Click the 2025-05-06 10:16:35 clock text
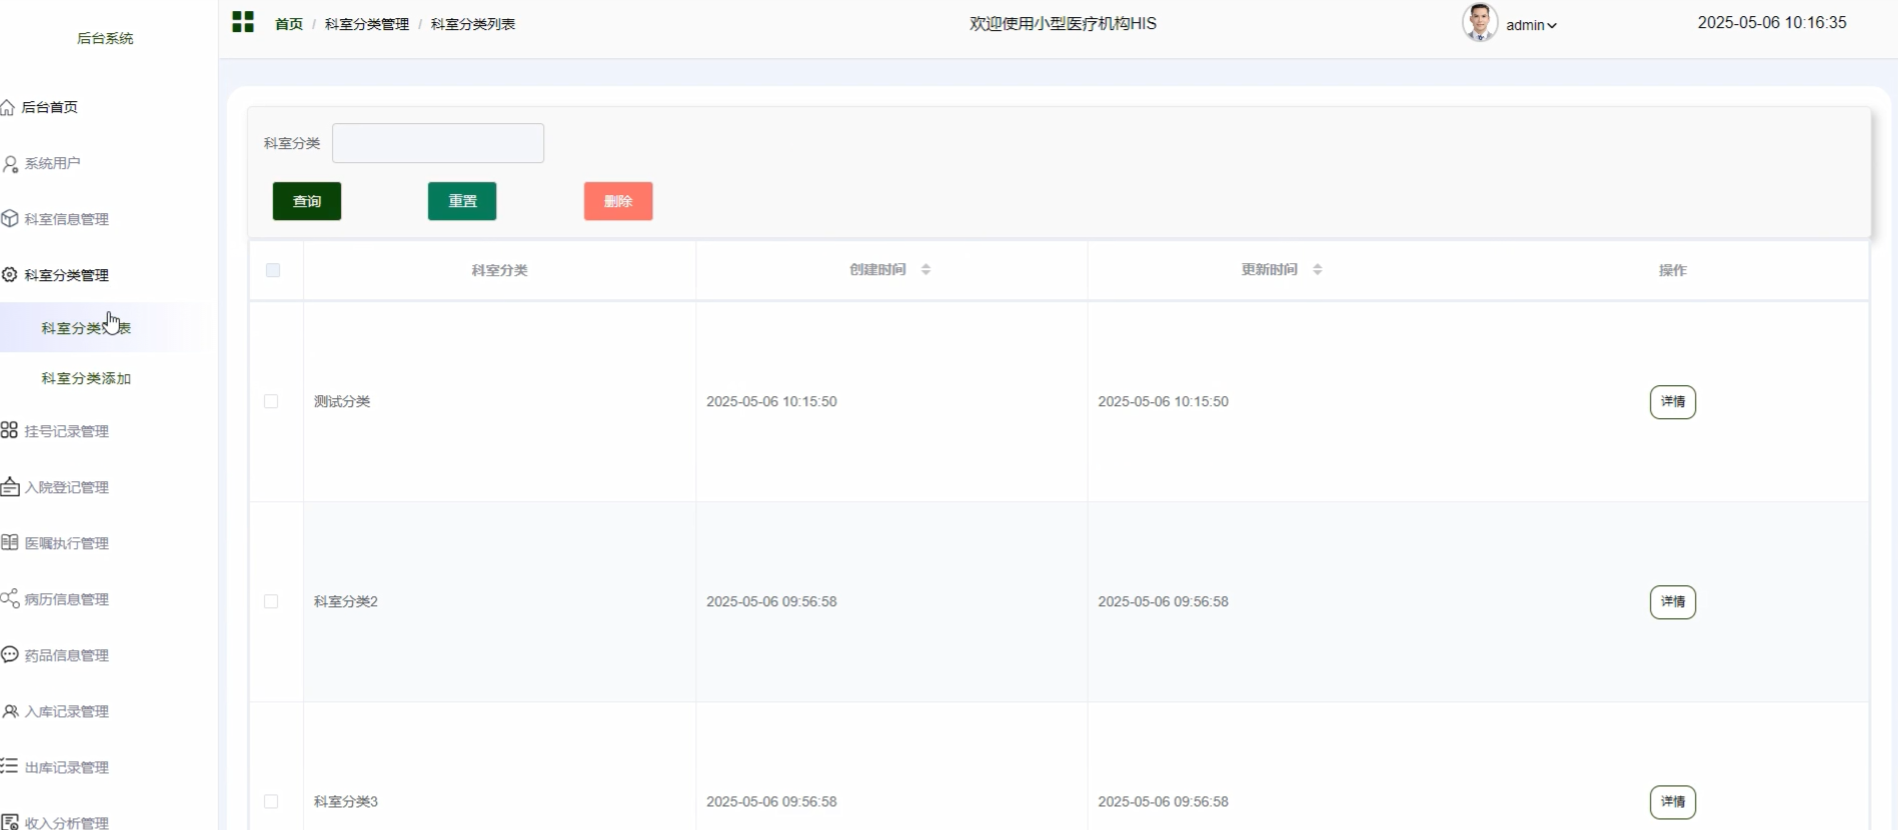 tap(1772, 22)
